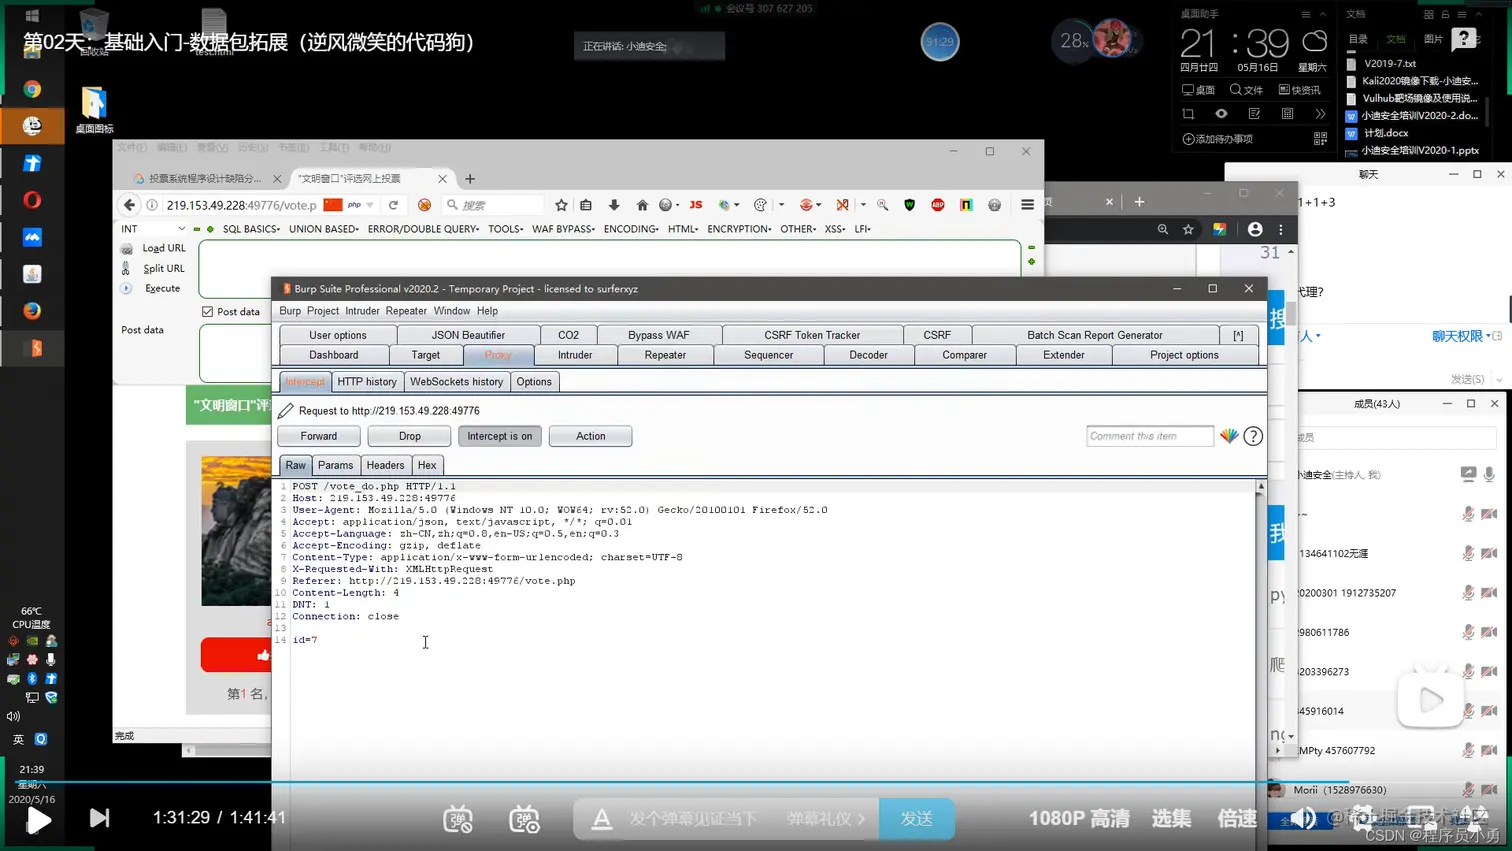Viewport: 1512px width, 851px height.
Task: Open 计划.docx in documents widget
Action: pos(1386,133)
